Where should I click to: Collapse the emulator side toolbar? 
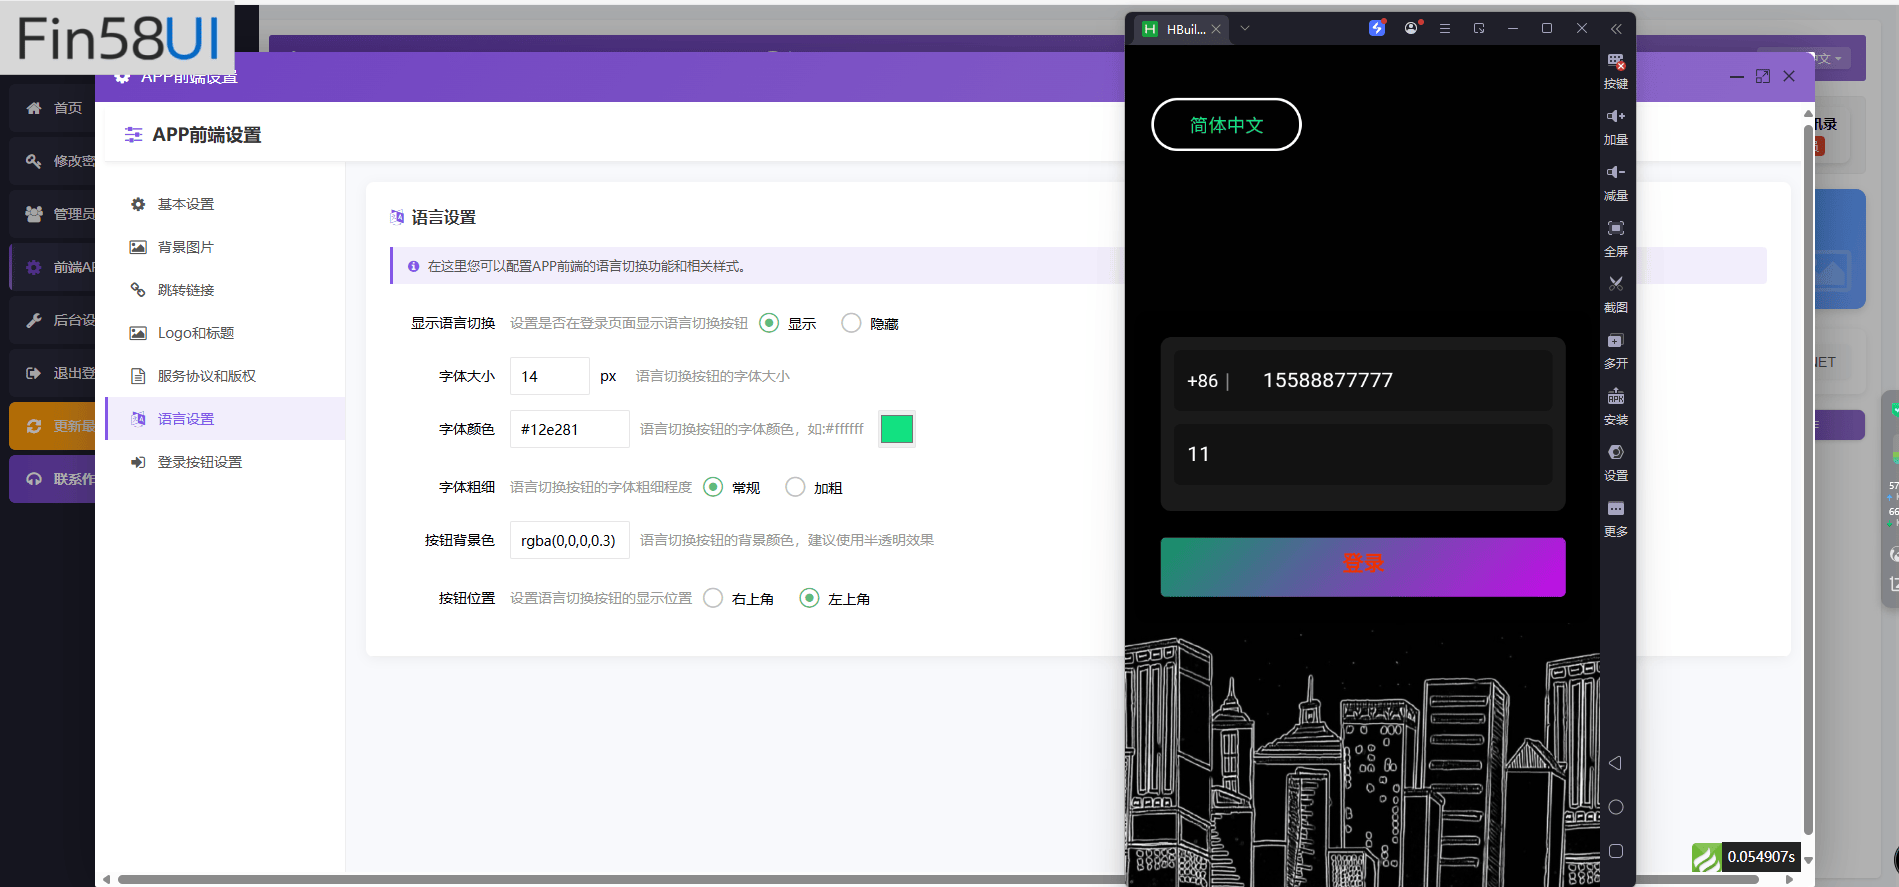(x=1616, y=28)
